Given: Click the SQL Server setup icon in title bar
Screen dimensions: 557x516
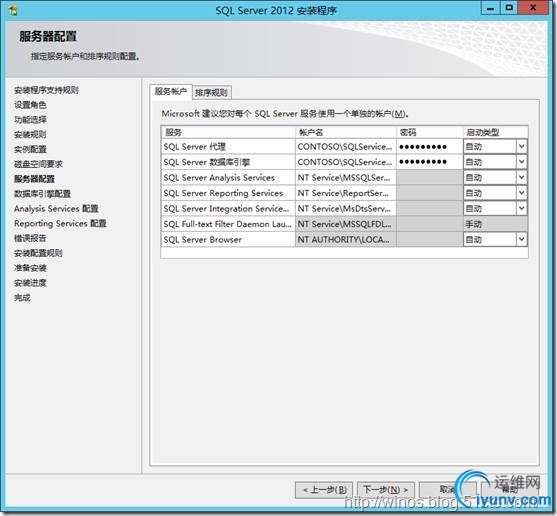Looking at the screenshot, I should click(13, 10).
